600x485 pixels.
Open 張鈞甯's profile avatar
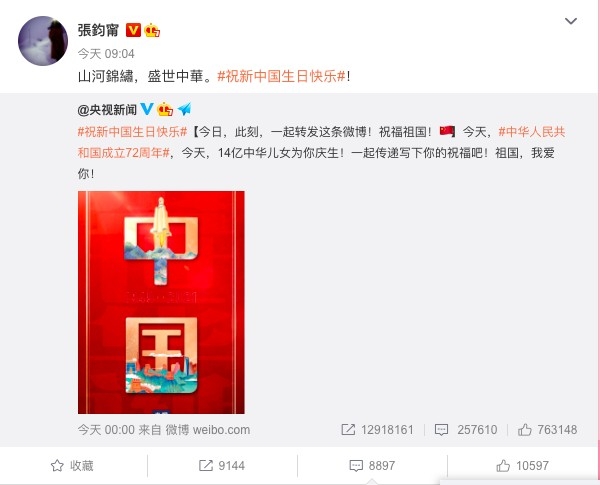click(x=43, y=41)
